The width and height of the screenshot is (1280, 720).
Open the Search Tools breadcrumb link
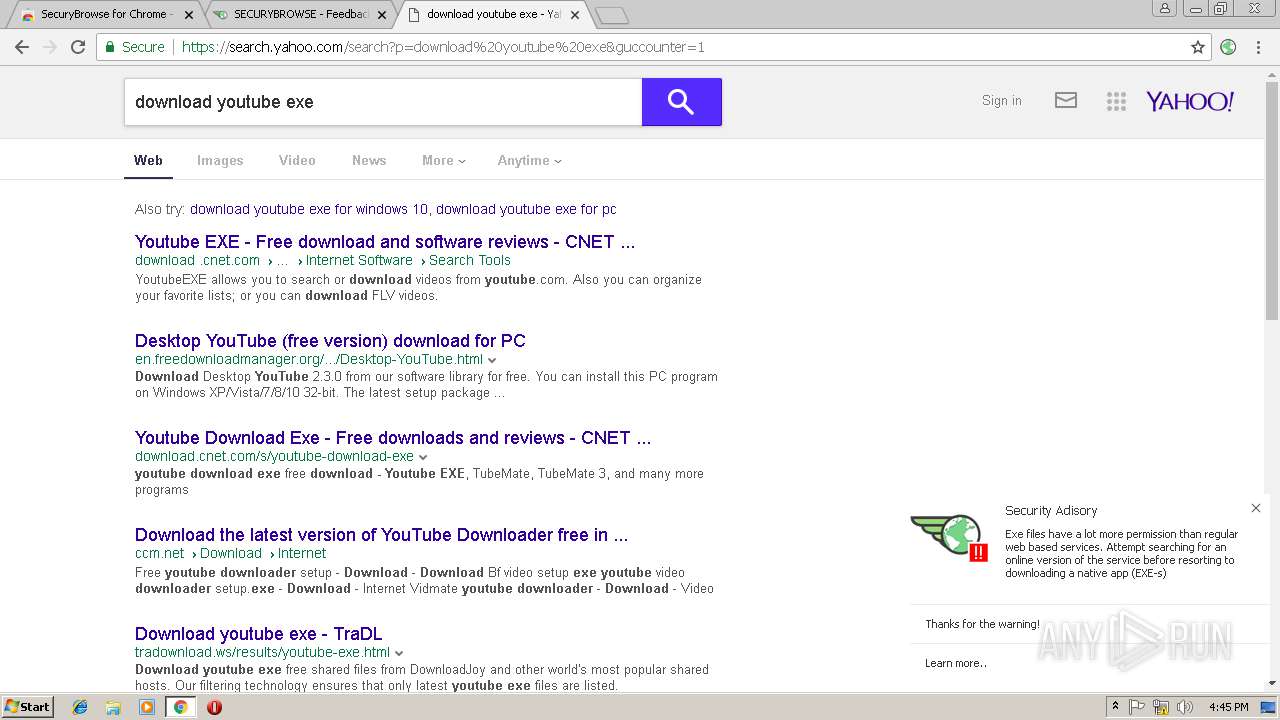[470, 260]
